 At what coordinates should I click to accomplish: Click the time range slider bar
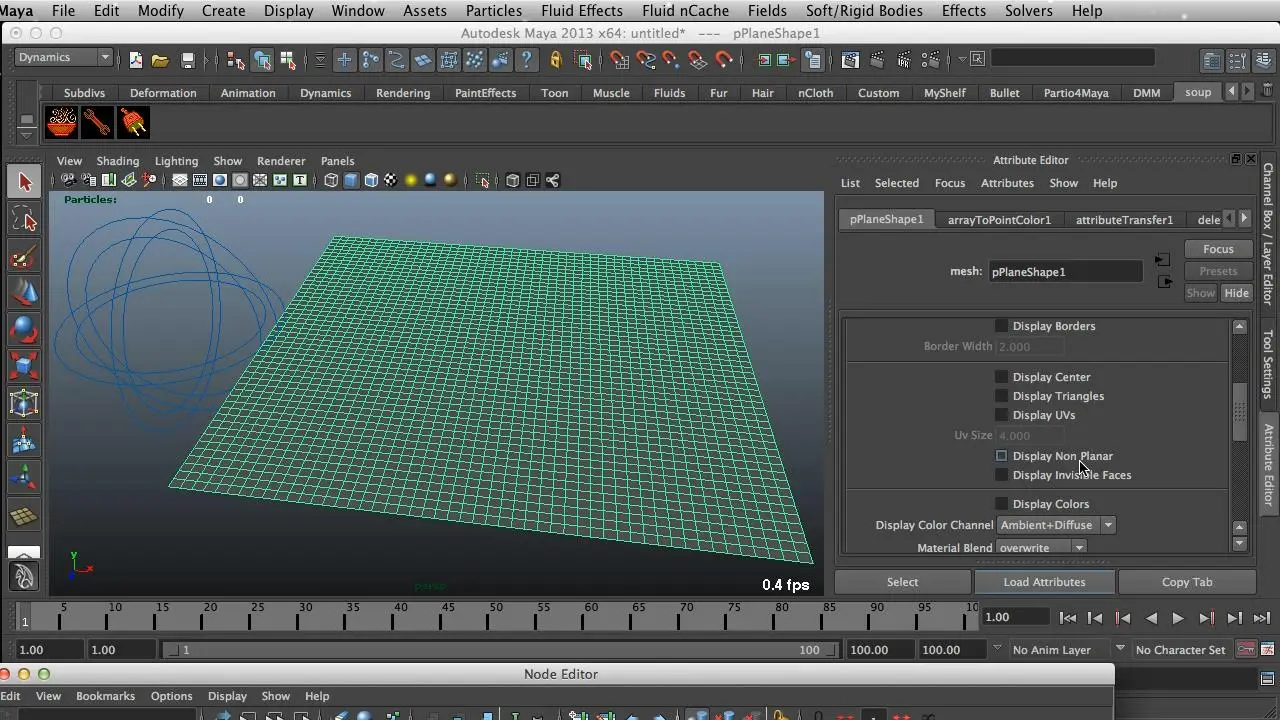point(500,650)
